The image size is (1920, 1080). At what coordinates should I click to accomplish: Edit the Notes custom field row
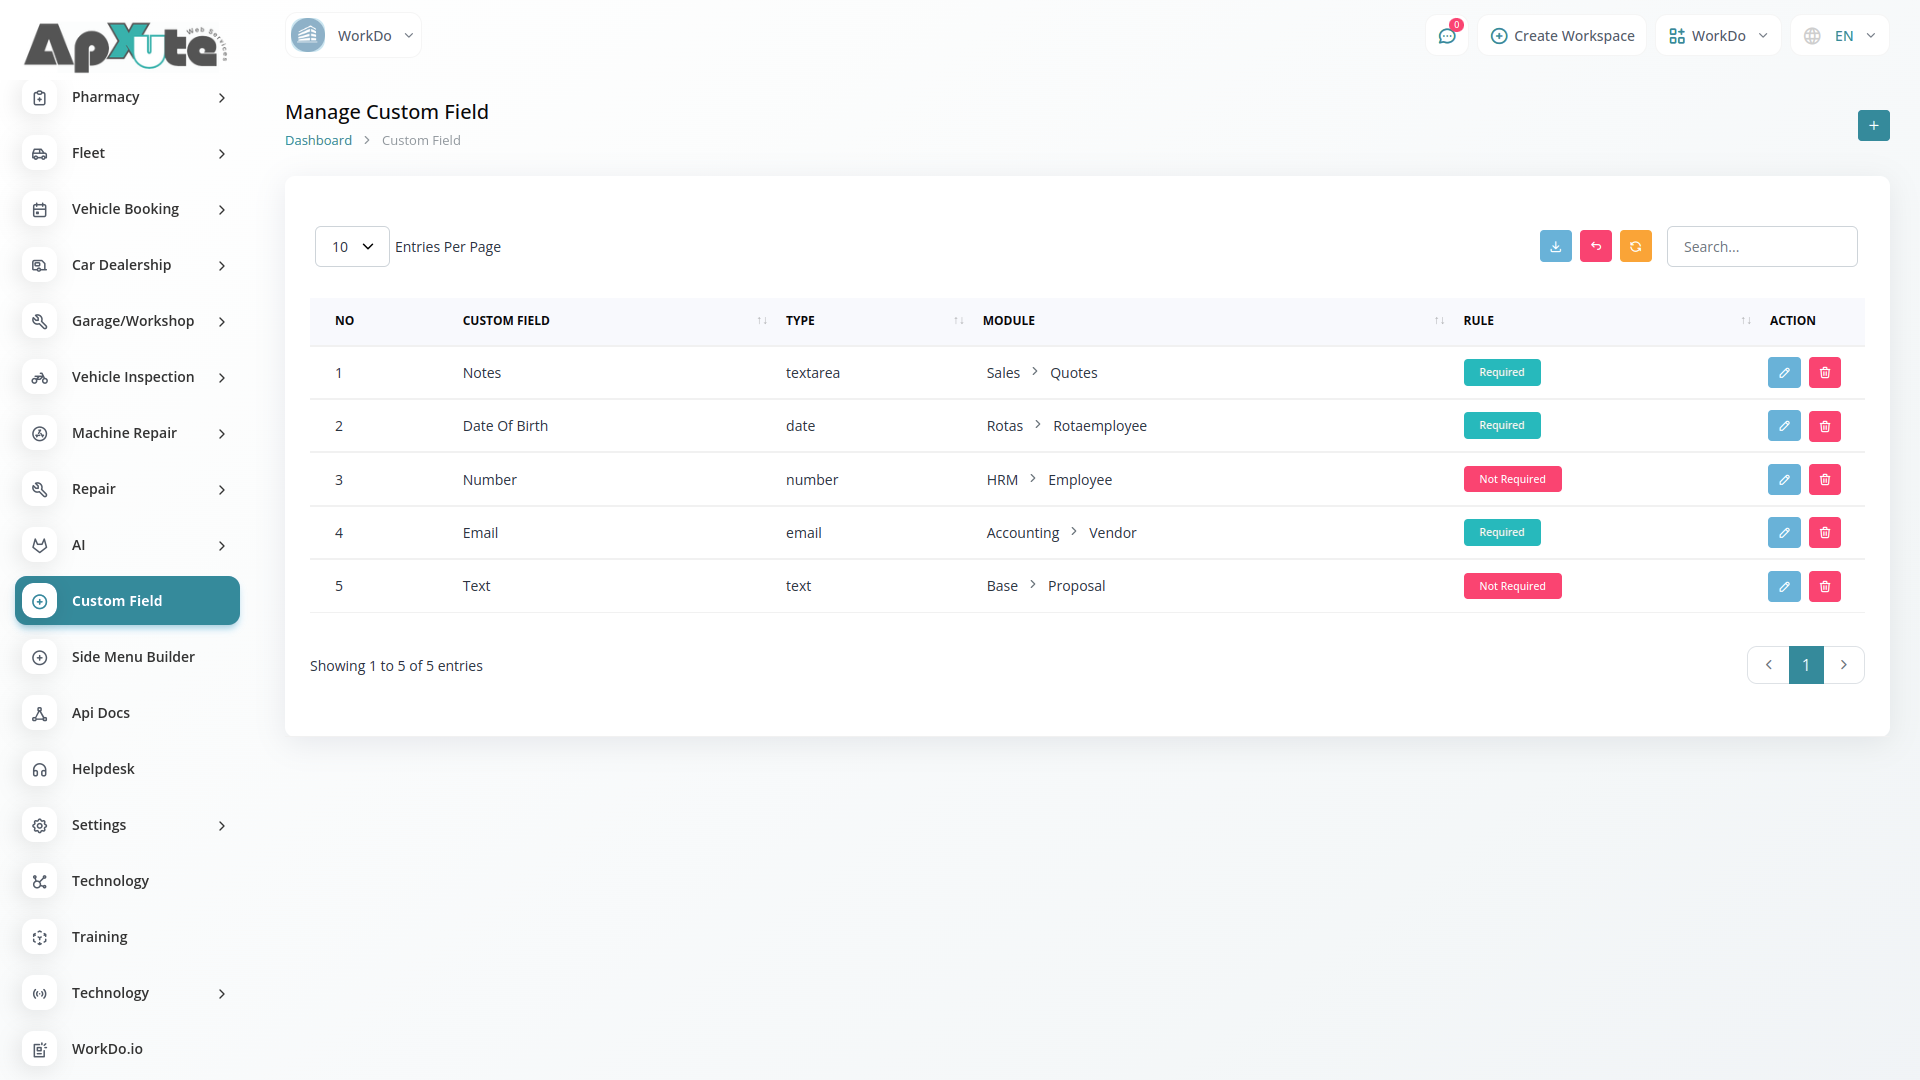(1783, 372)
